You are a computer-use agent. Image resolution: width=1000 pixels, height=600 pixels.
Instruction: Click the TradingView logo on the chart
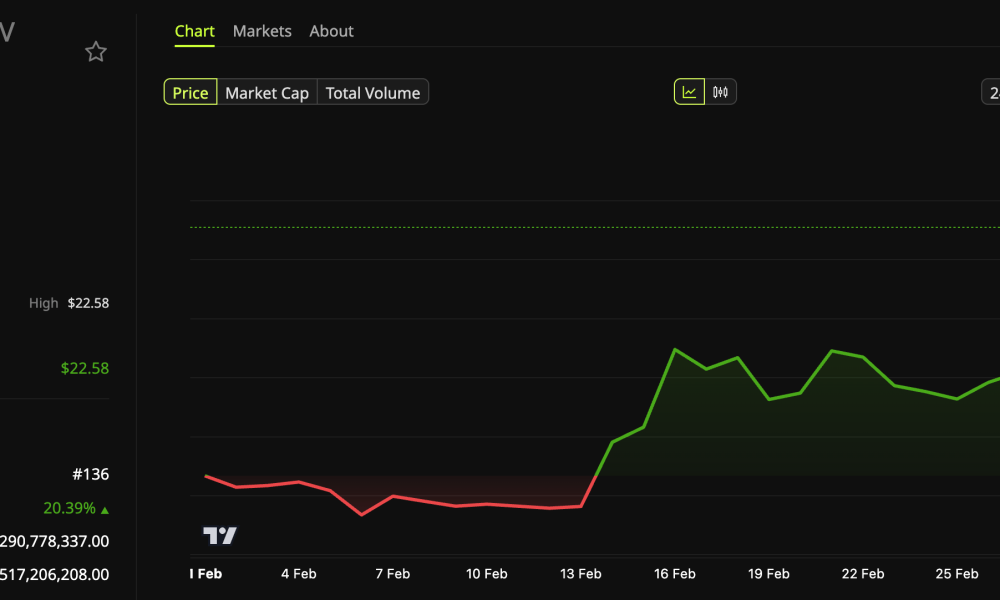(219, 535)
